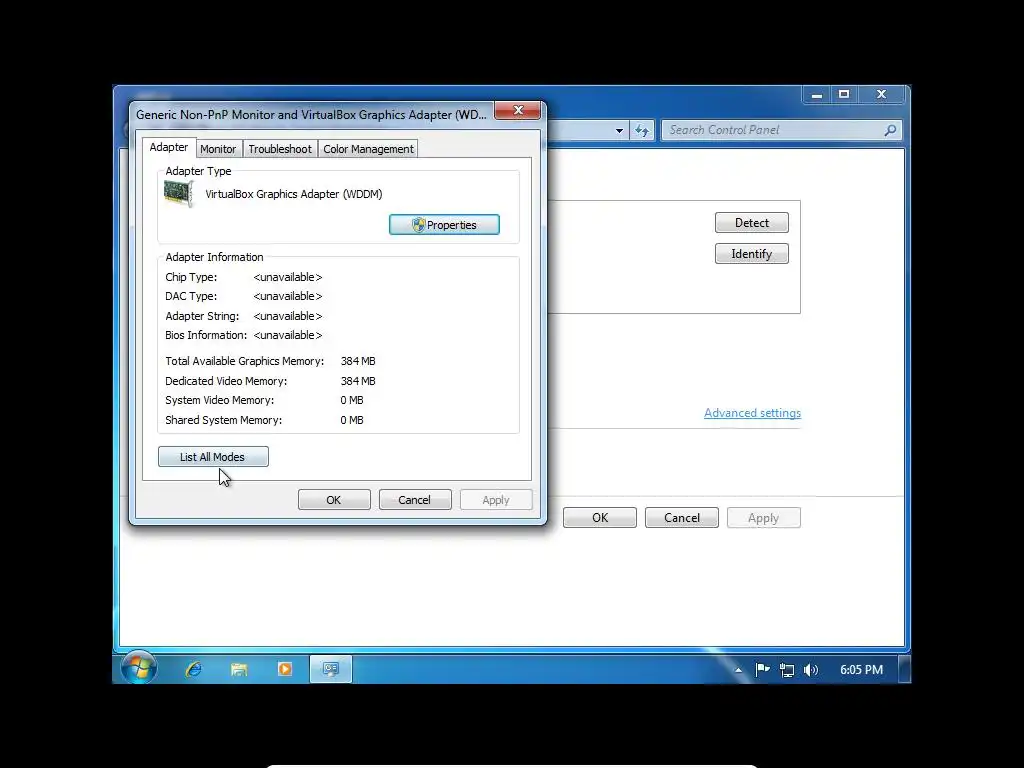Click Total Available Graphics Memory label
Image resolution: width=1024 pixels, height=768 pixels.
point(244,361)
